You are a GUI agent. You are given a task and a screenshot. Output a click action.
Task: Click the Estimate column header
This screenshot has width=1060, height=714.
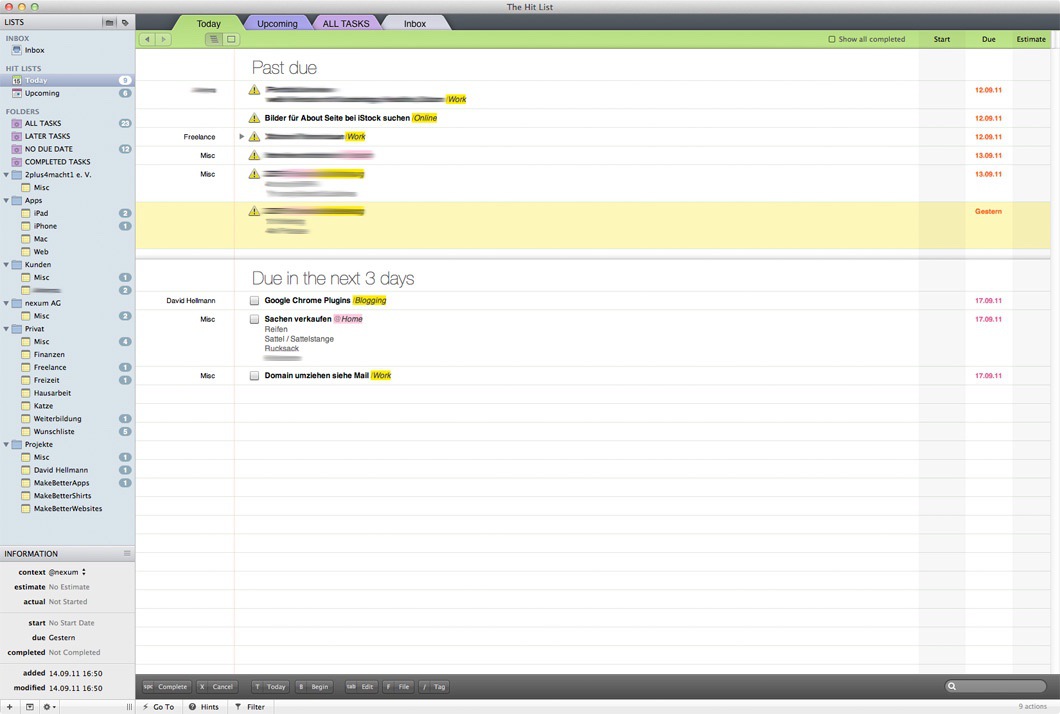pyautogui.click(x=1031, y=39)
